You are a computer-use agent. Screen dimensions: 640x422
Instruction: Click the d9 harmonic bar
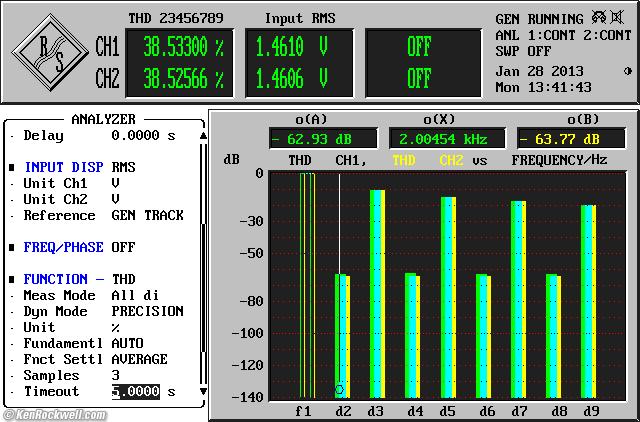pos(589,302)
